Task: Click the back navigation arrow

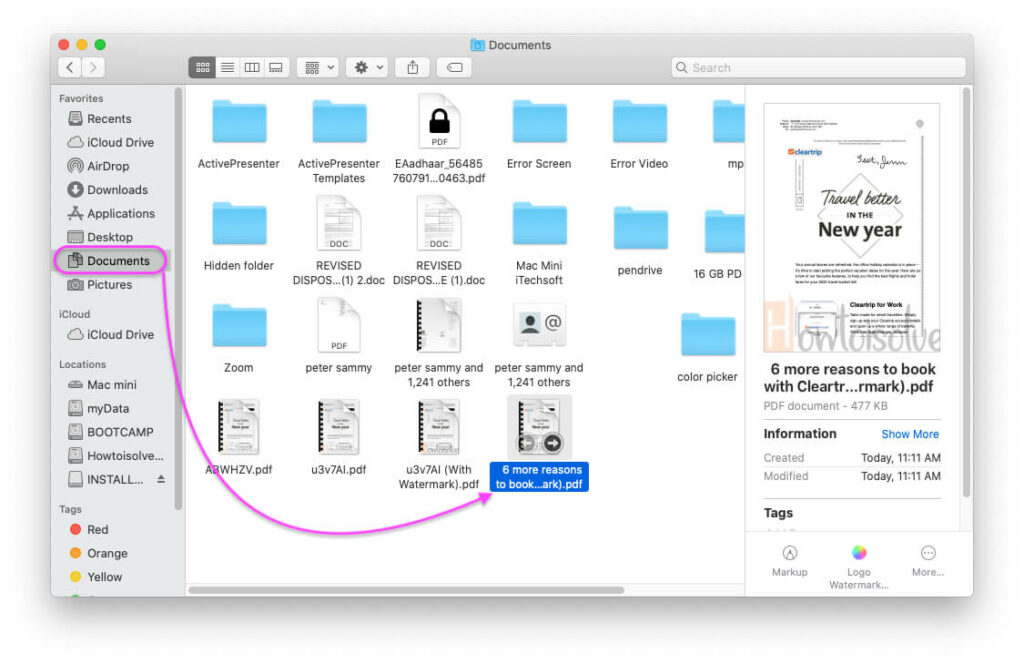Action: click(69, 67)
